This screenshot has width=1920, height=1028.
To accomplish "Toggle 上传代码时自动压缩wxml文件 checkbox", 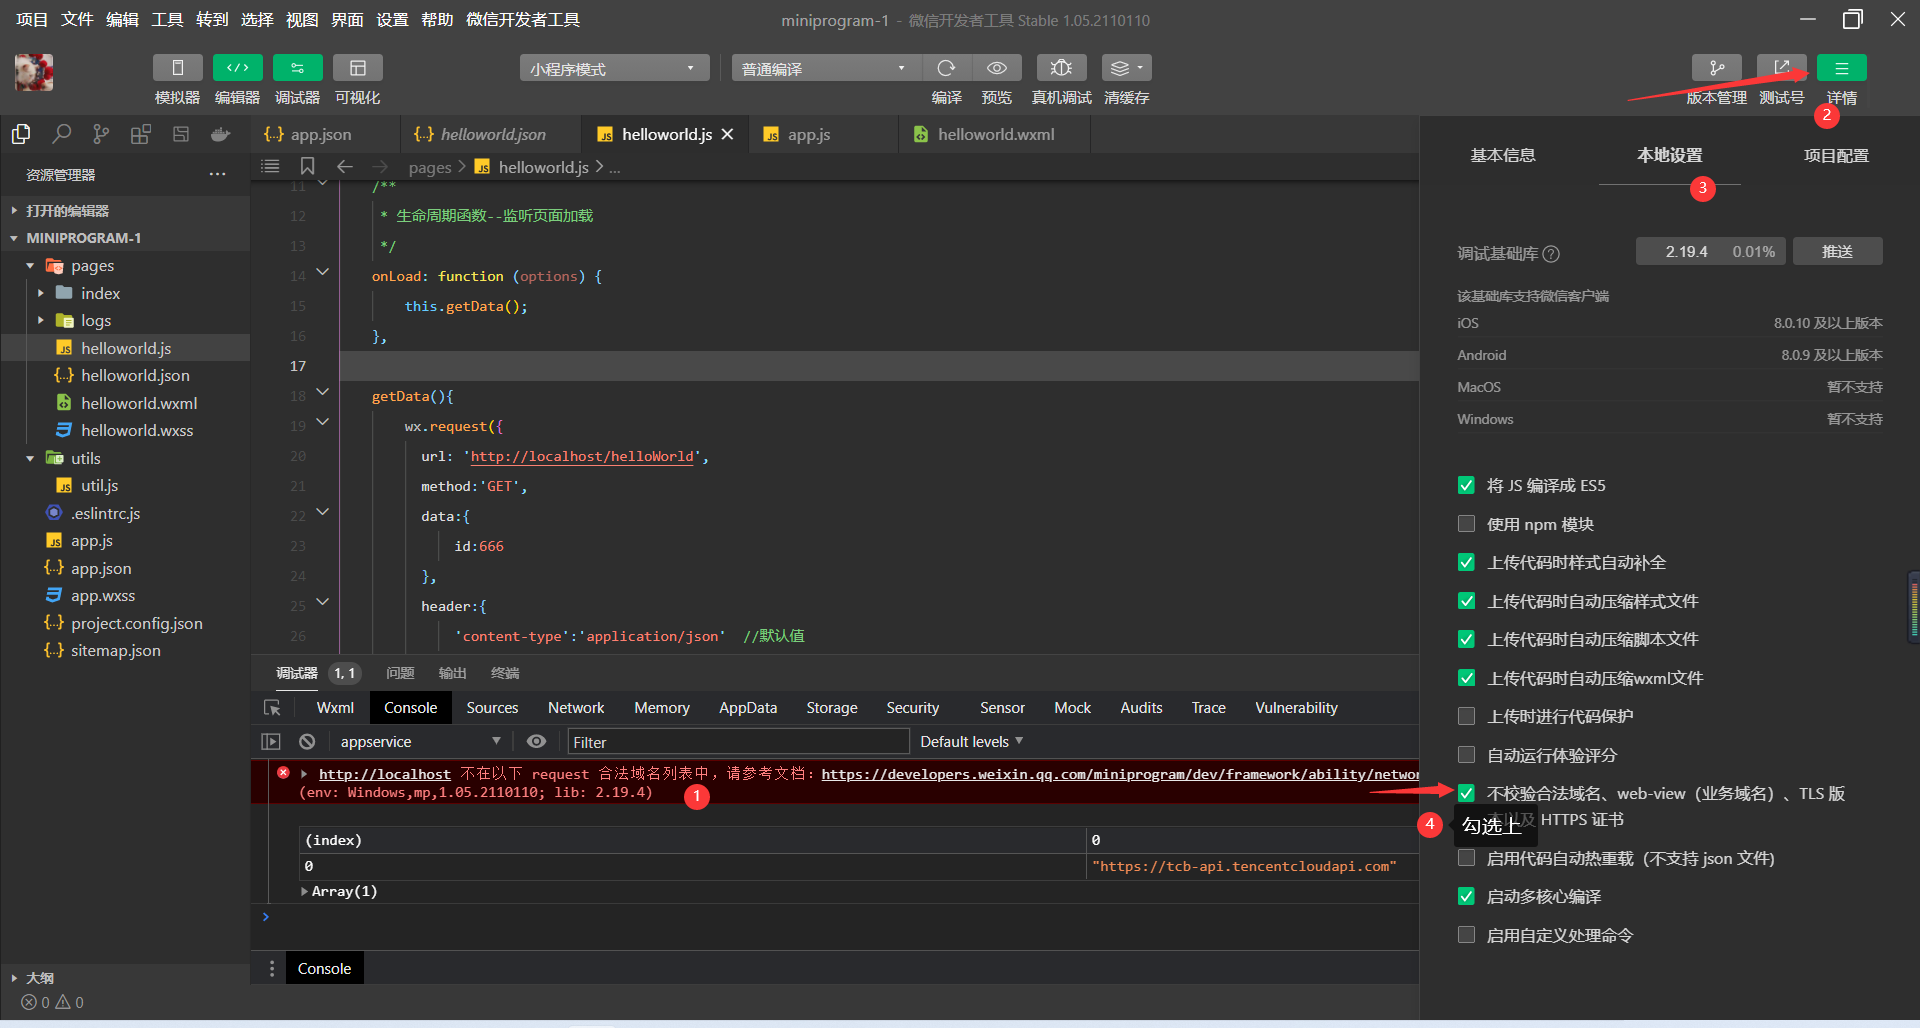I will pyautogui.click(x=1467, y=678).
